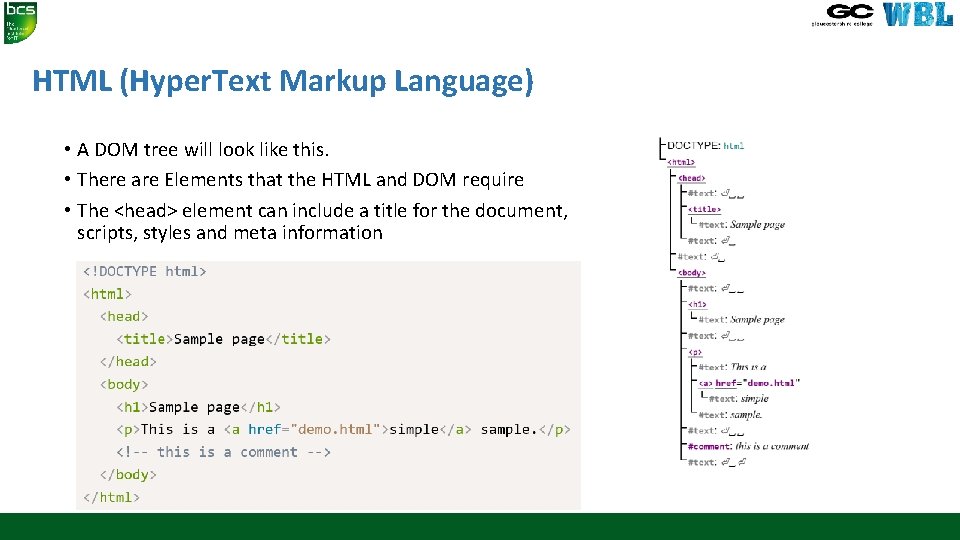This screenshot has width=960, height=540.
Task: Click the <body> node in the DOM tree
Action: [x=691, y=273]
